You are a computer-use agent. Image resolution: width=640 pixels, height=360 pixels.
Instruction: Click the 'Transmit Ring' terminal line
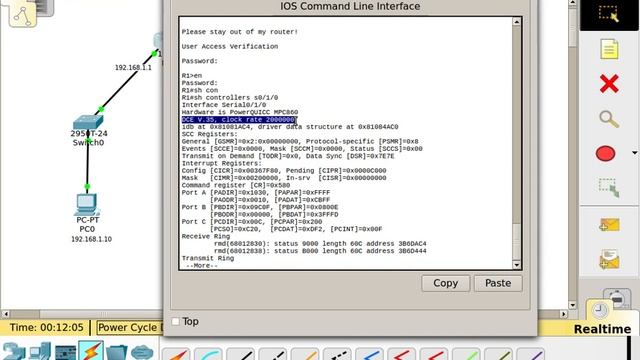(x=208, y=258)
